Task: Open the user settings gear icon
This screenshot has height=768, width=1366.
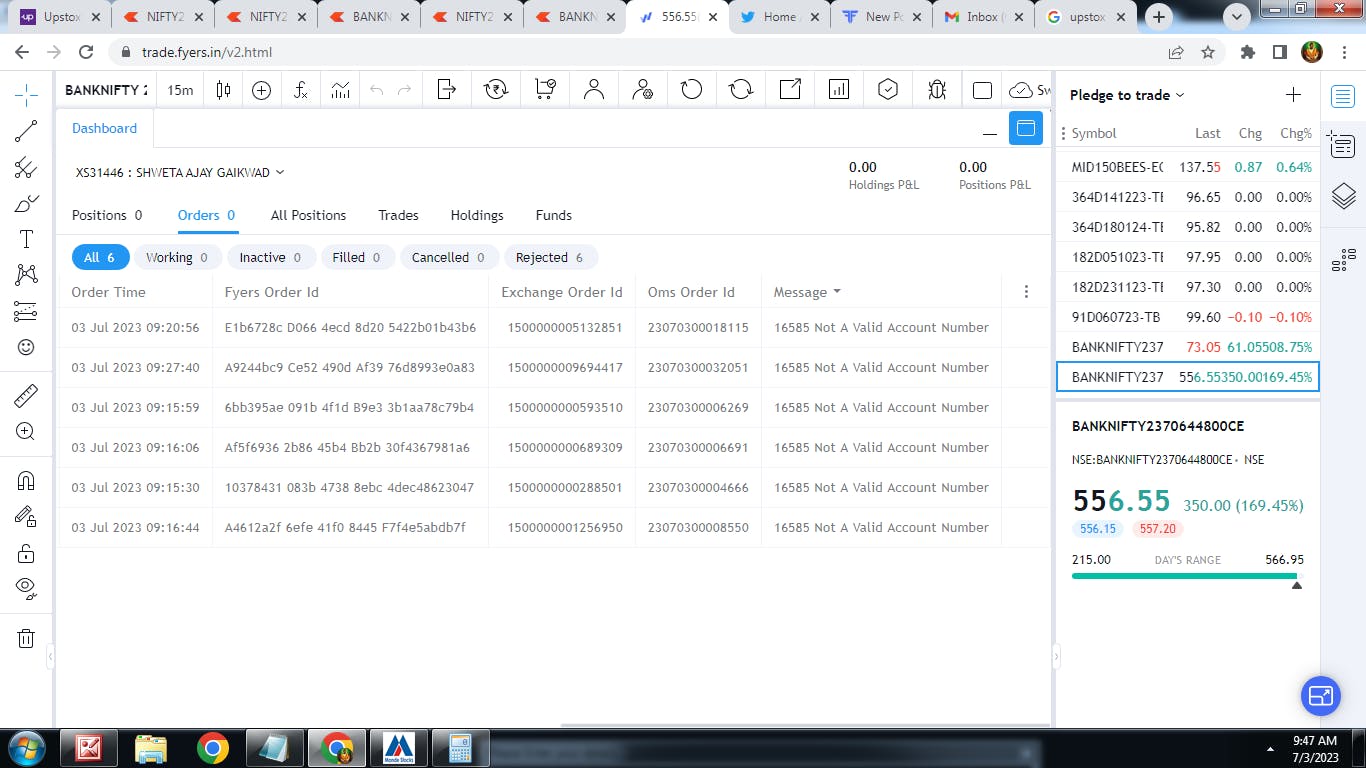Action: point(643,90)
